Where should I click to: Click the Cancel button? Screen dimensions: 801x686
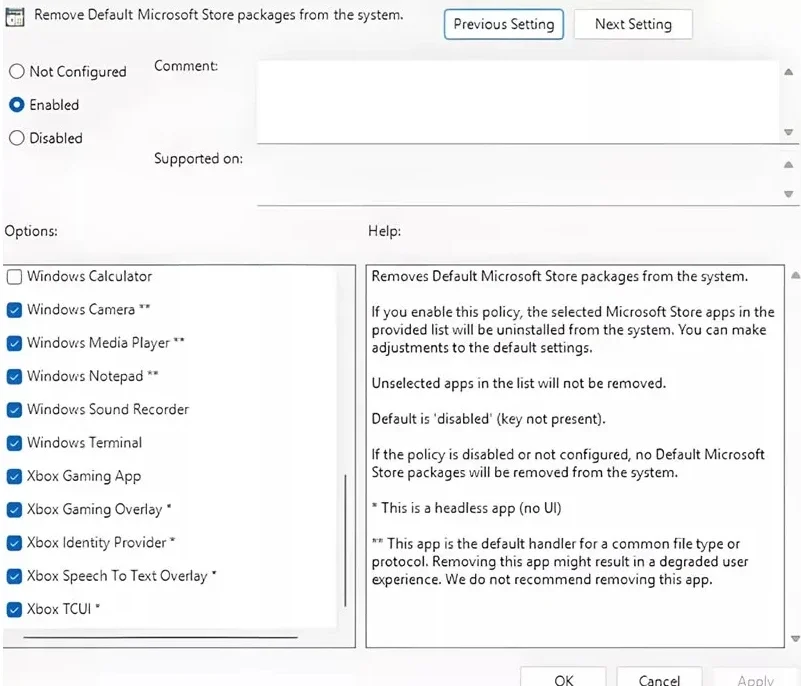(658, 679)
